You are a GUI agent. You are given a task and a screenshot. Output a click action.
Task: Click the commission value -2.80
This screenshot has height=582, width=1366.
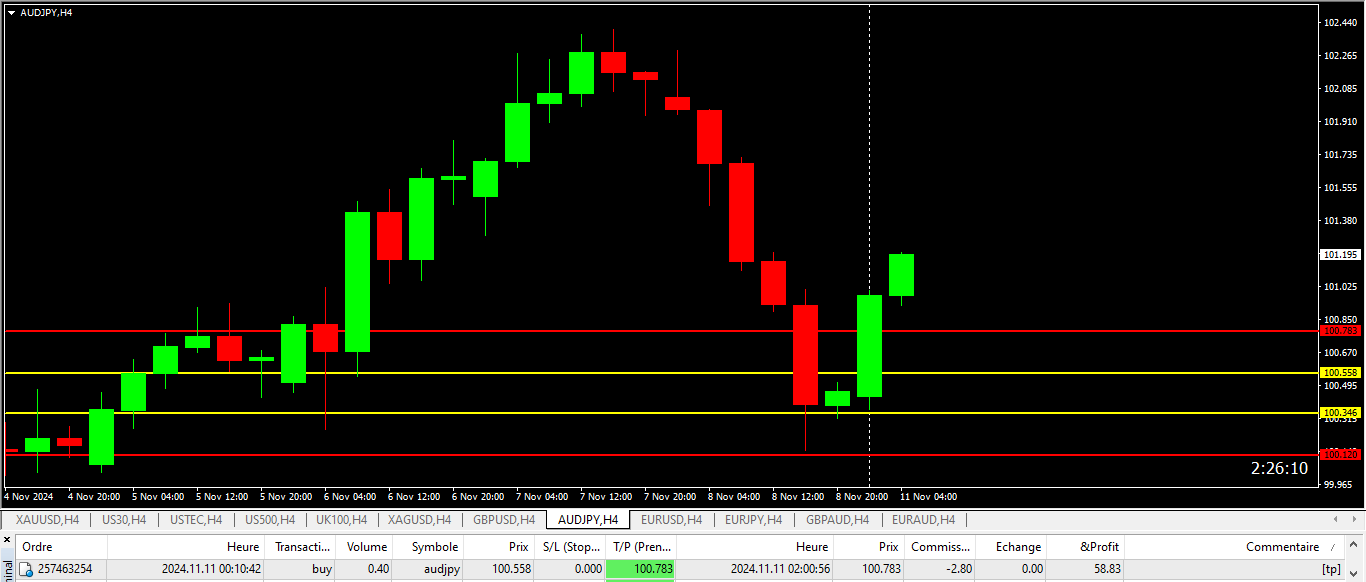957,569
